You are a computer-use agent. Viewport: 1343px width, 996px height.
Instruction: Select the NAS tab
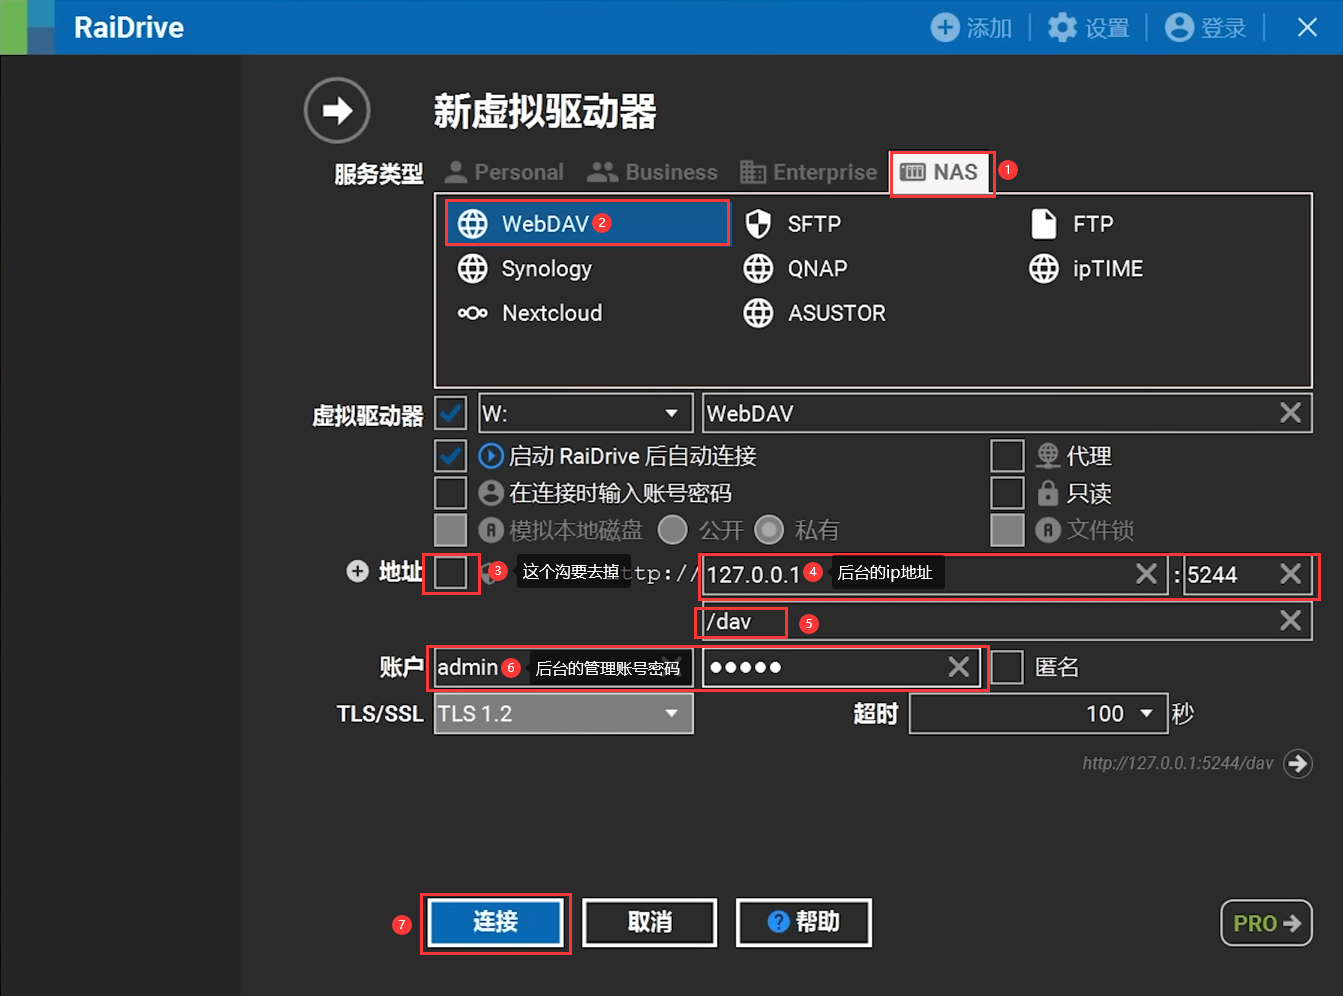click(940, 172)
